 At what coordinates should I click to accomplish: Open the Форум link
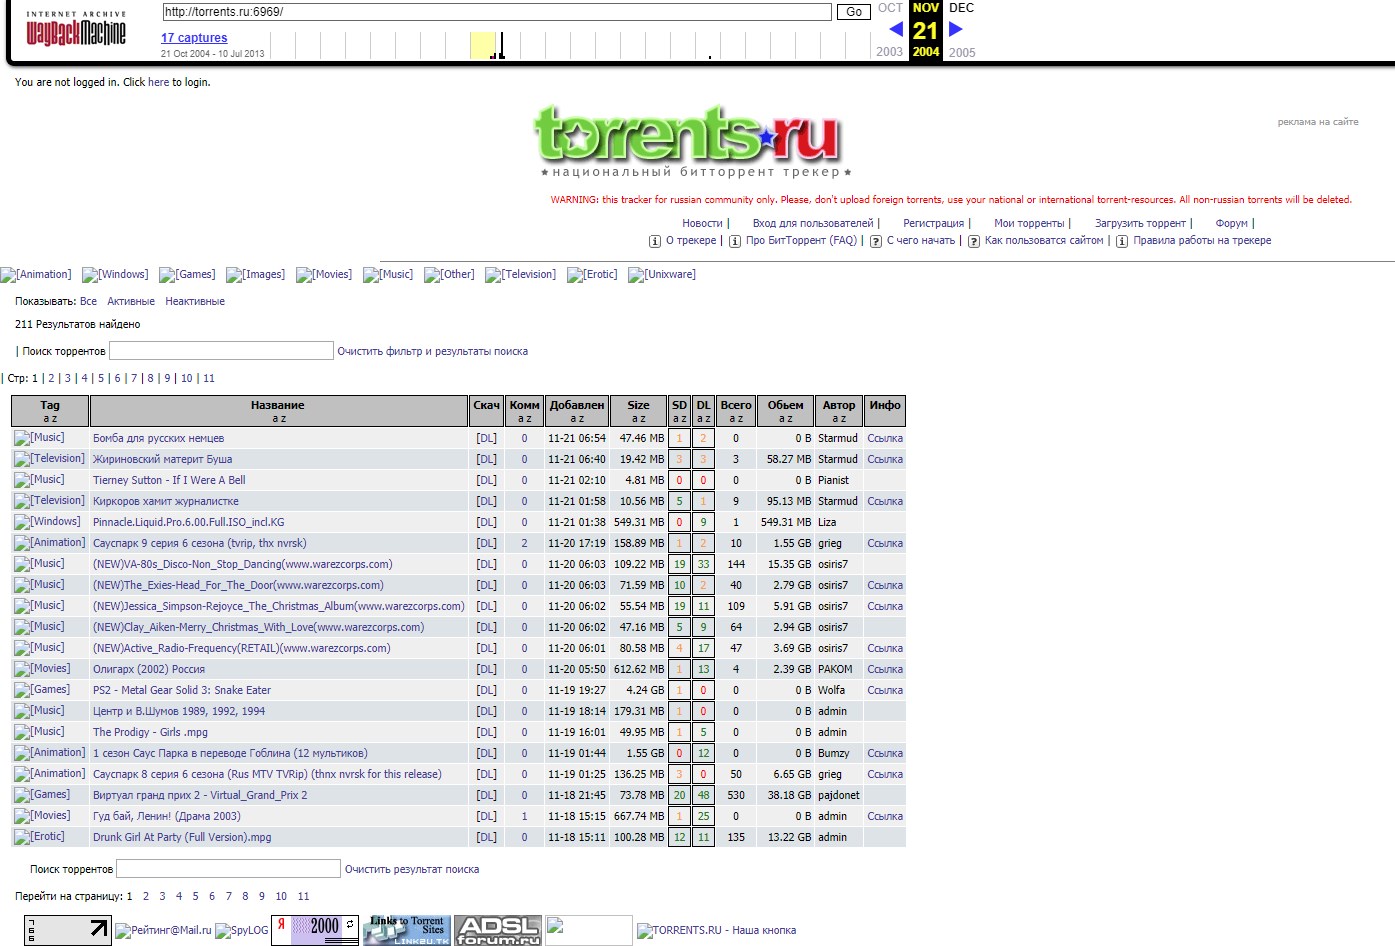coord(1231,224)
